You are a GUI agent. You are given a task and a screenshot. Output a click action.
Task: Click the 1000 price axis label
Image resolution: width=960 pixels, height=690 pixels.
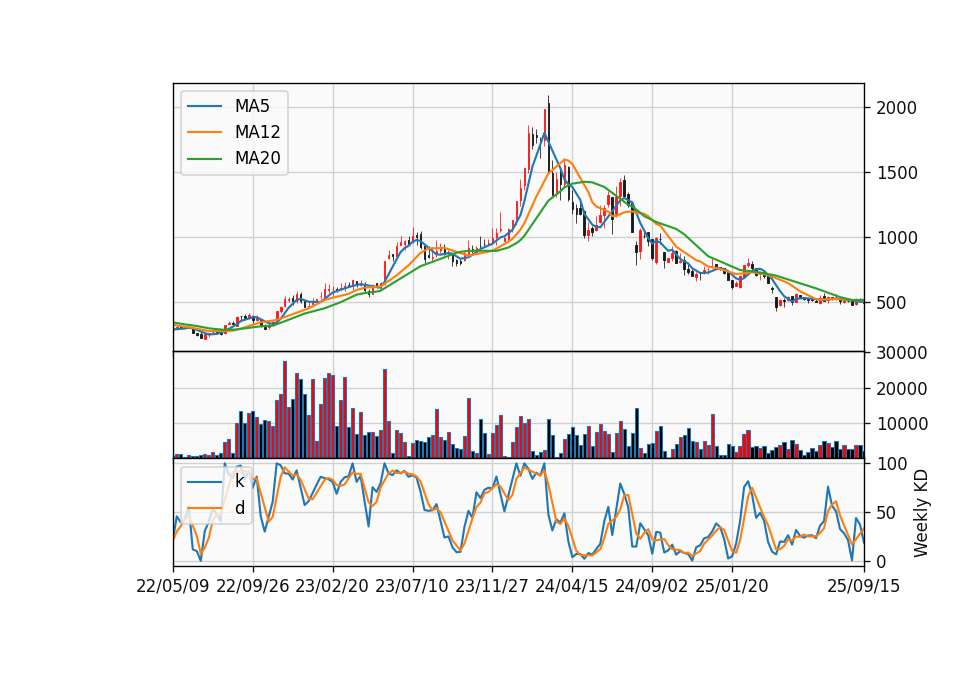(896, 238)
